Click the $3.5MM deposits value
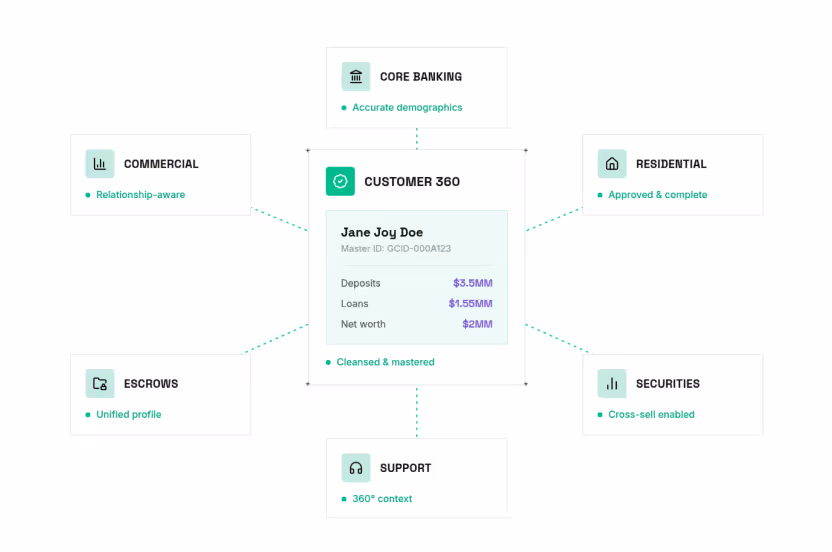This screenshot has height=552, width=832. (x=473, y=283)
